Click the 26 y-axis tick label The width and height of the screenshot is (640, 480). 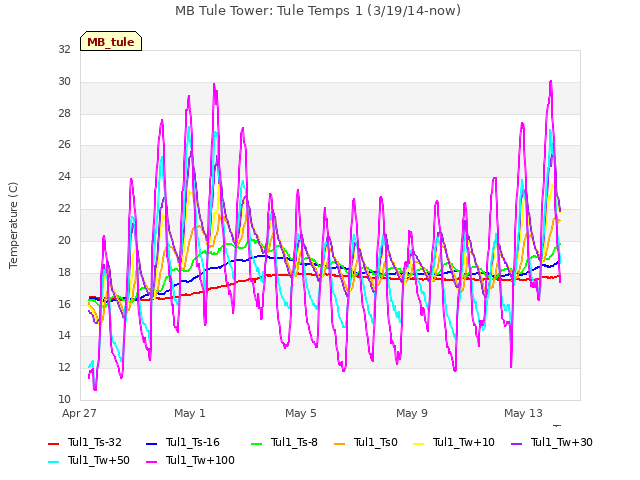pyautogui.click(x=64, y=144)
